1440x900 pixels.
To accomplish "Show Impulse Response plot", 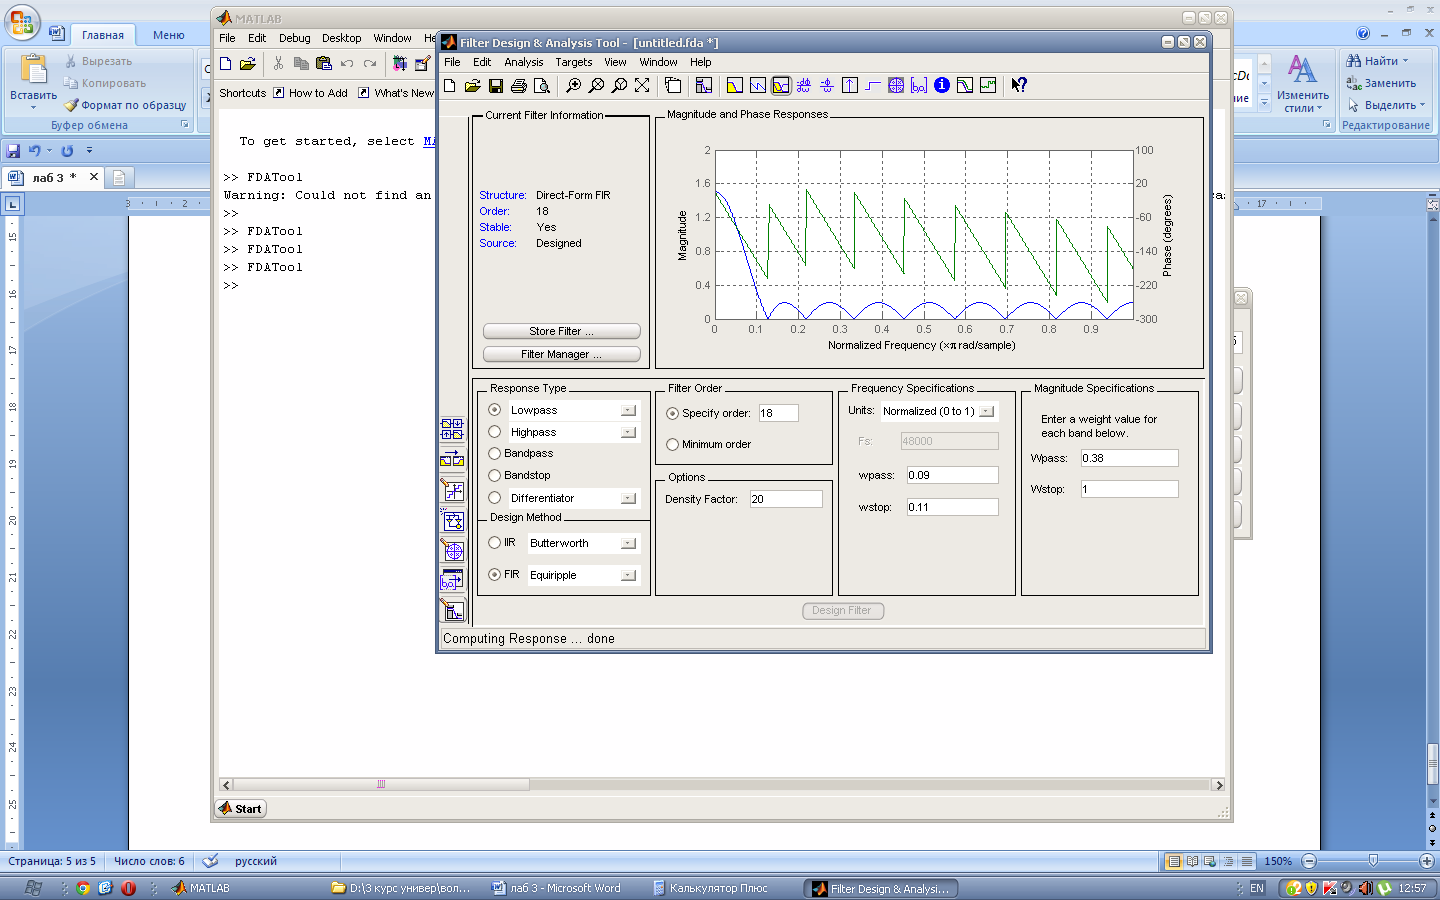I will click(850, 86).
